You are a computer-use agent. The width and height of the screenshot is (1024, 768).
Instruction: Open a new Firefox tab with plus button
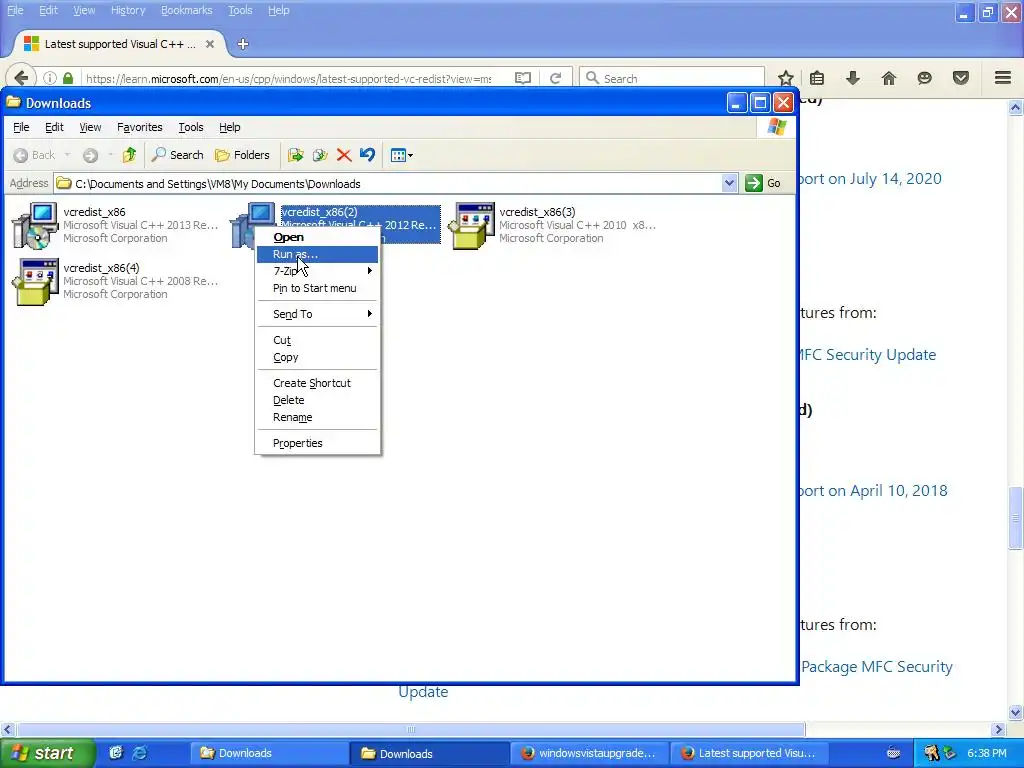pos(243,44)
